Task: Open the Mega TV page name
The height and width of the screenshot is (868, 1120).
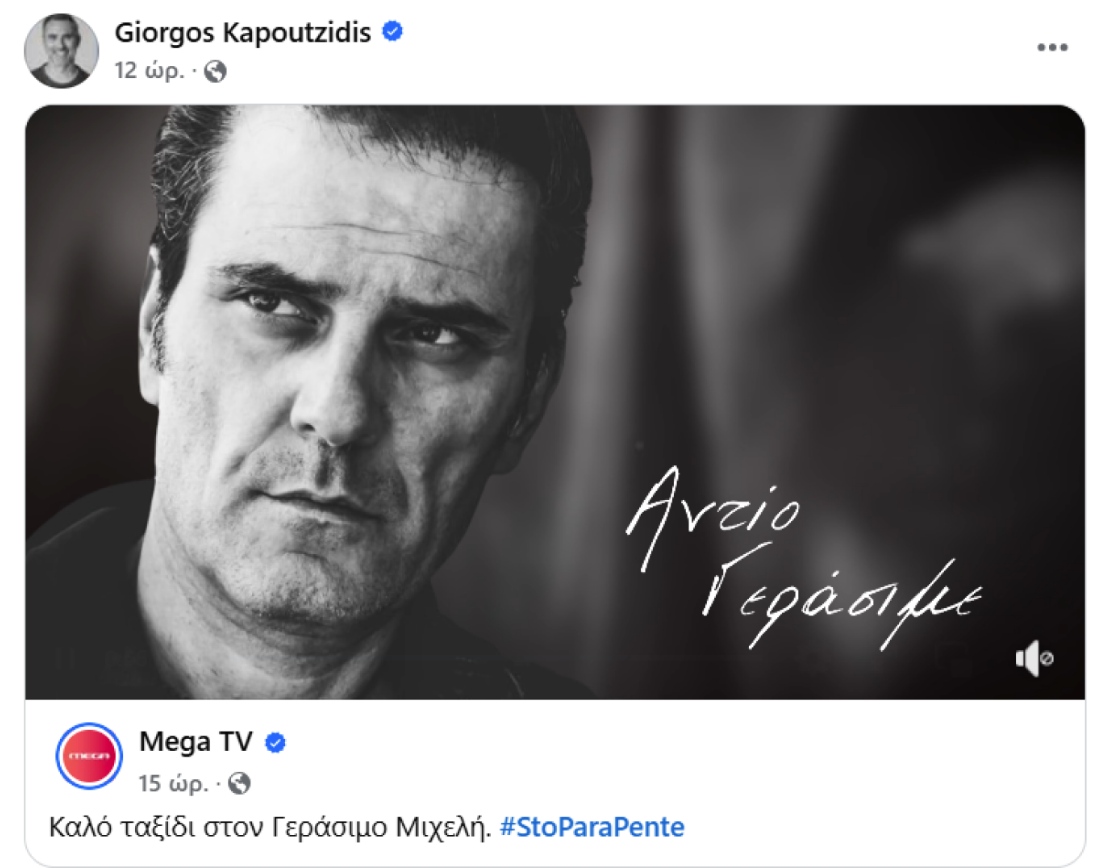Action: click(x=196, y=742)
